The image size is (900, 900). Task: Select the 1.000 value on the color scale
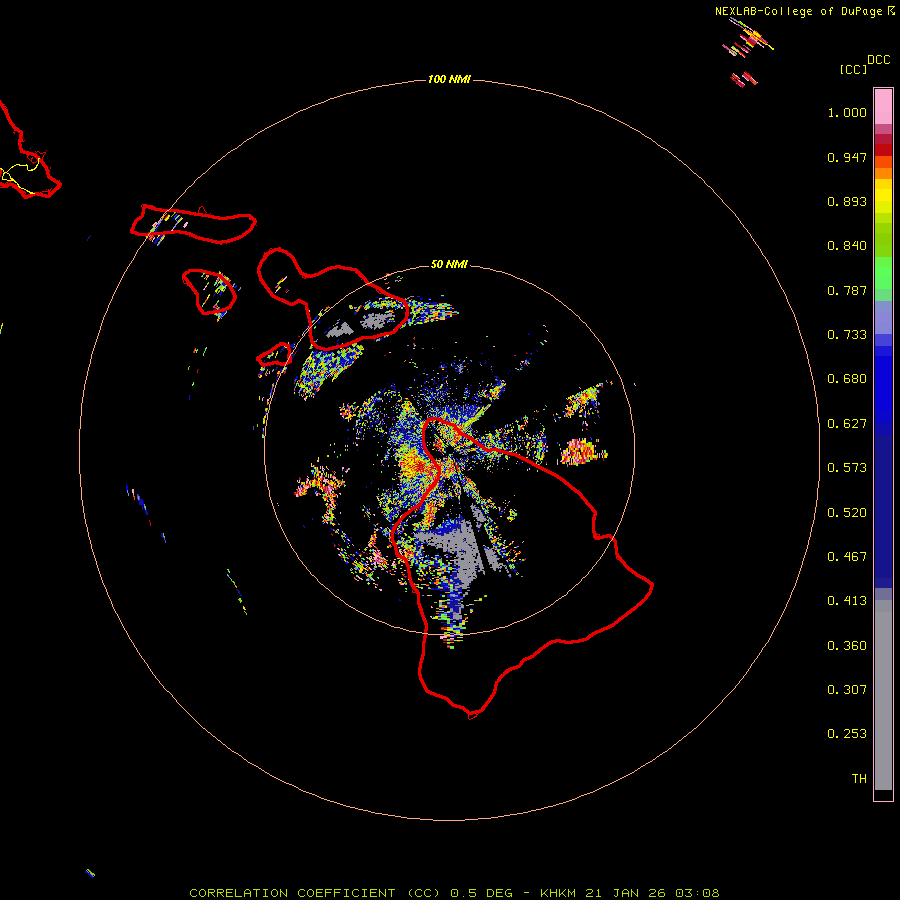[847, 112]
